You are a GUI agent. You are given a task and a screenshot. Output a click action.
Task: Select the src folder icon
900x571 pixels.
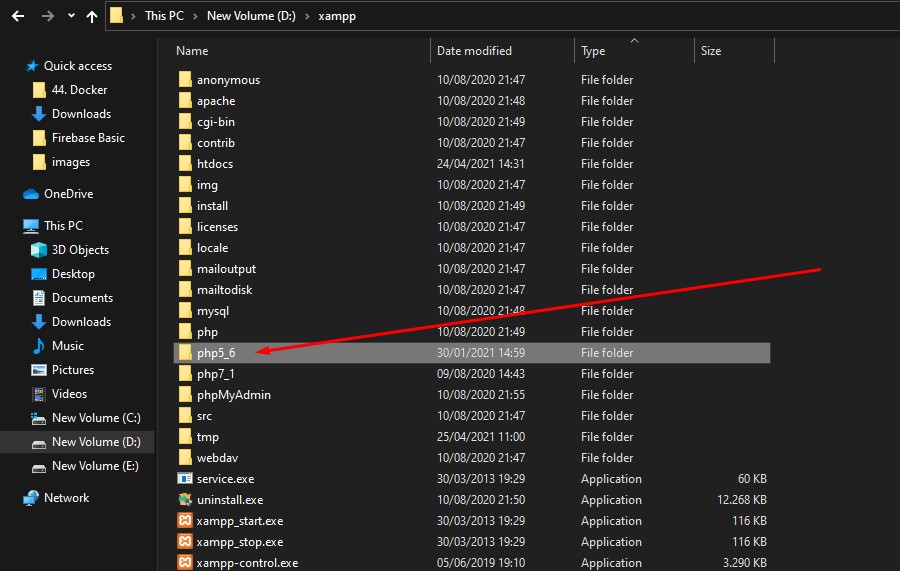[185, 415]
